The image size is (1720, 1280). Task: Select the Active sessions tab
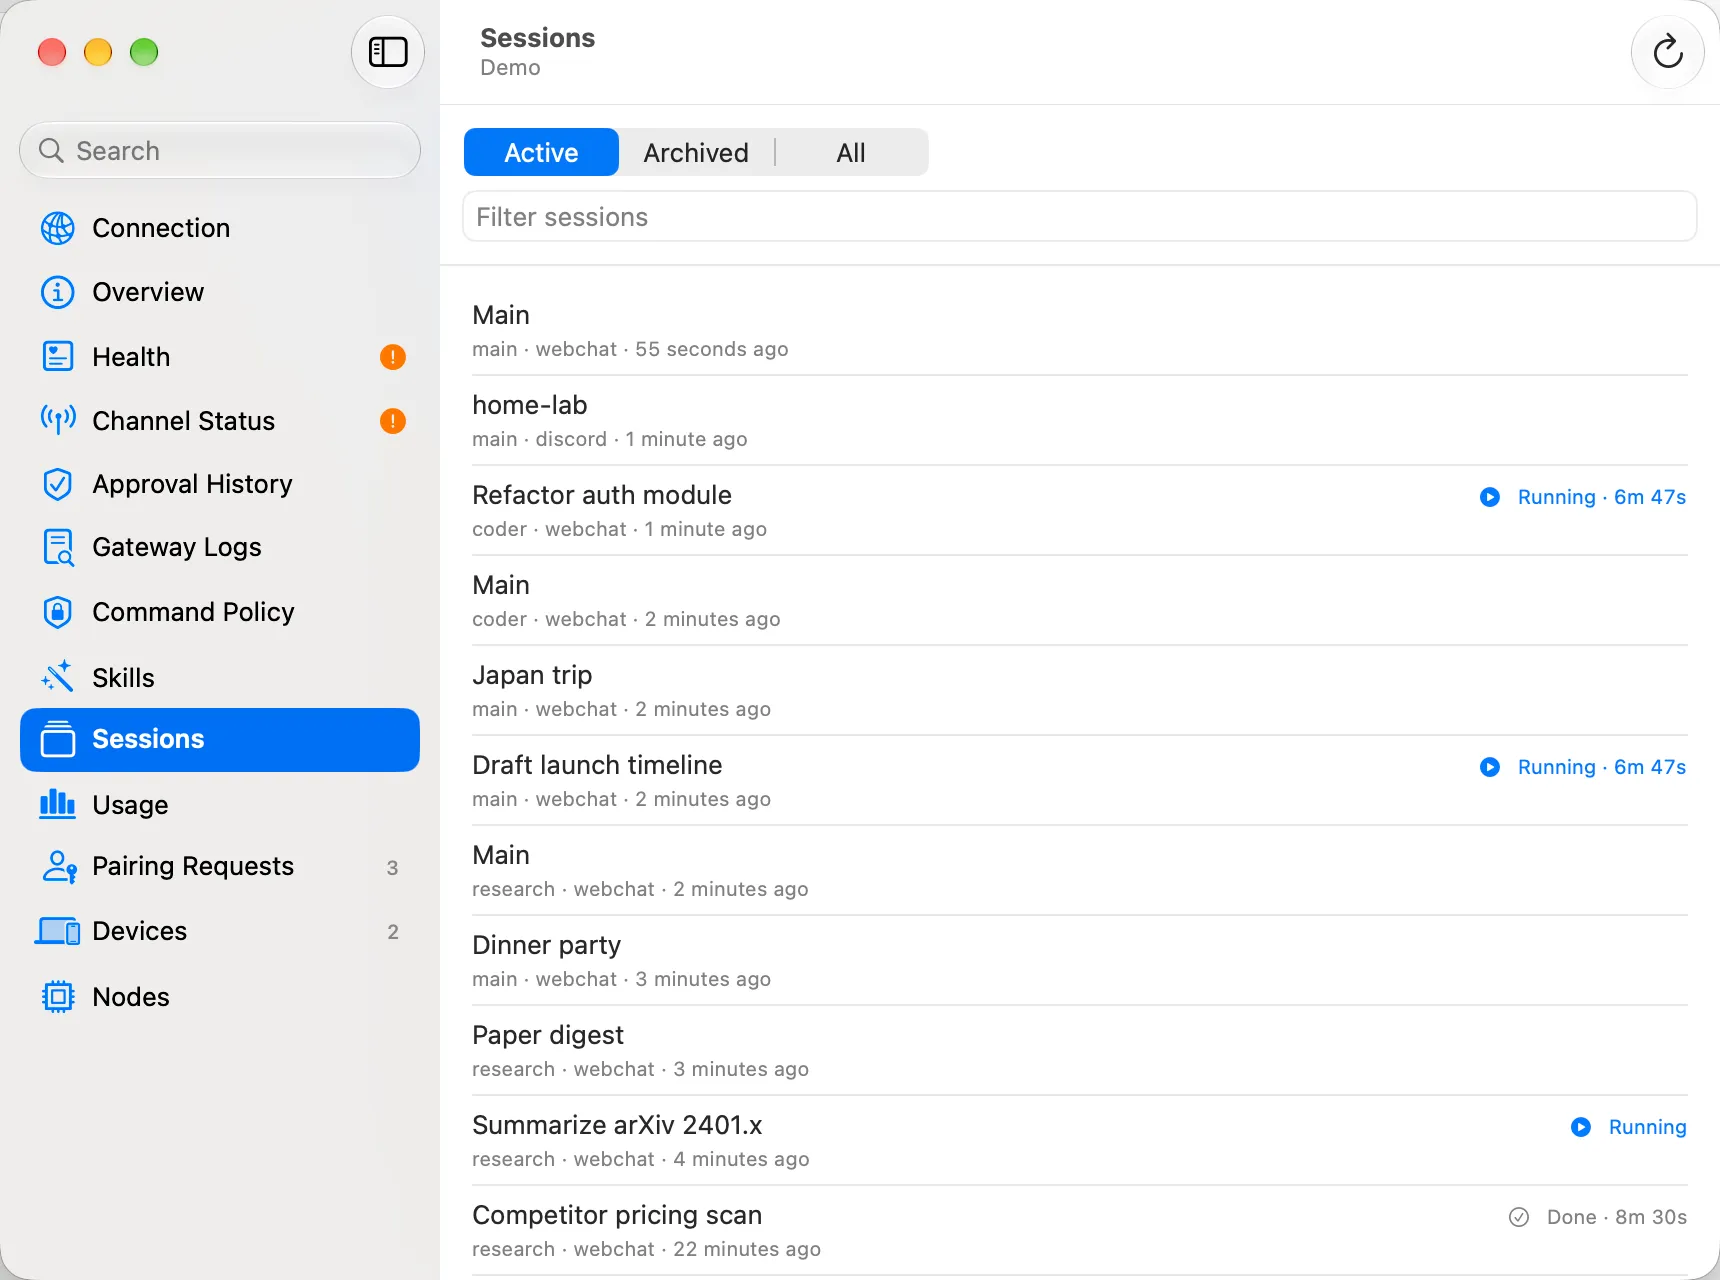coord(541,152)
